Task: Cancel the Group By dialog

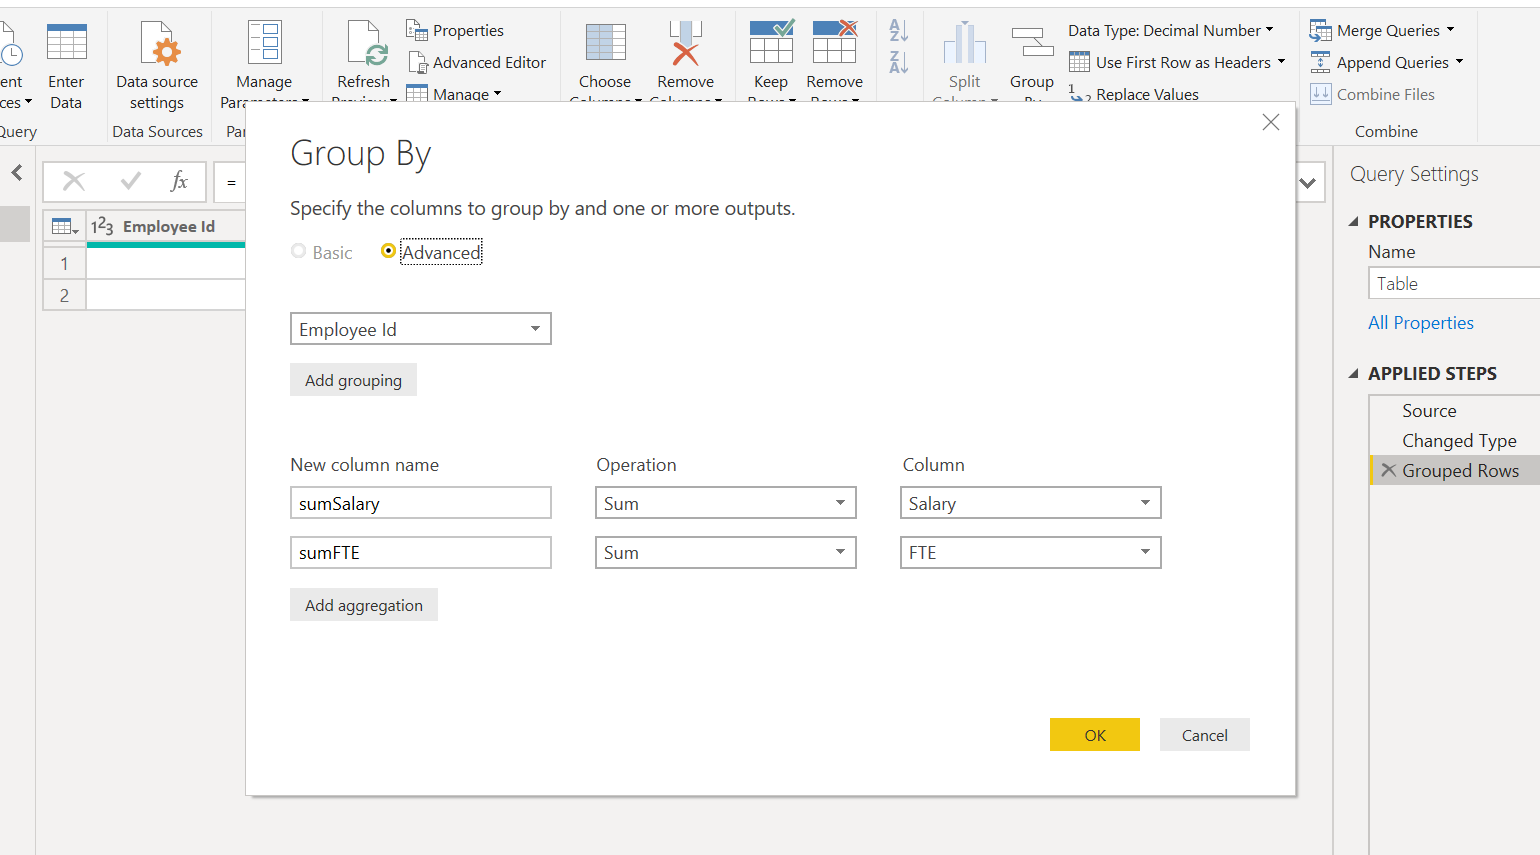Action: [x=1205, y=735]
